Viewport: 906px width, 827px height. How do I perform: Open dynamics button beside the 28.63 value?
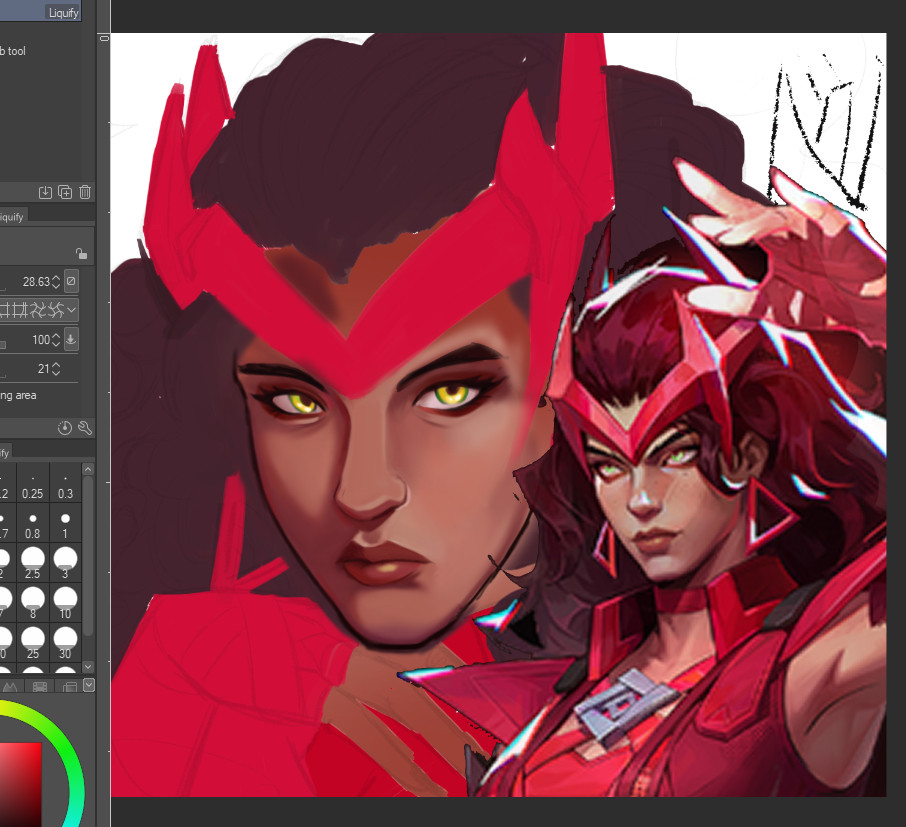click(71, 281)
